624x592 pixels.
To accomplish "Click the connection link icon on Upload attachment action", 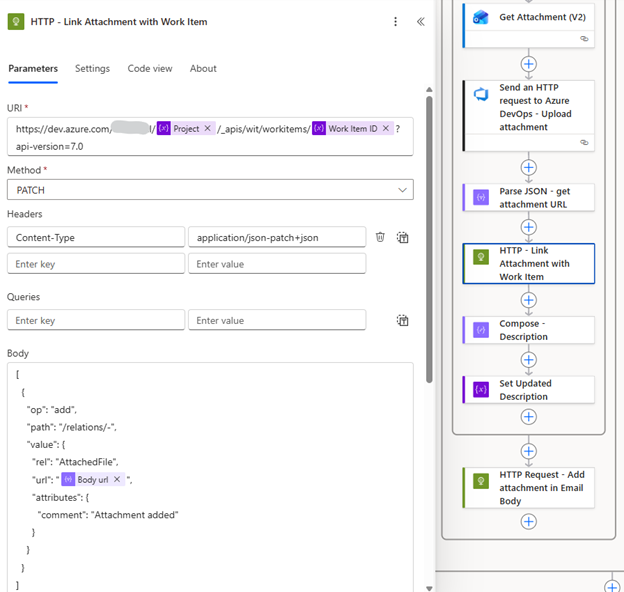I will click(x=584, y=142).
